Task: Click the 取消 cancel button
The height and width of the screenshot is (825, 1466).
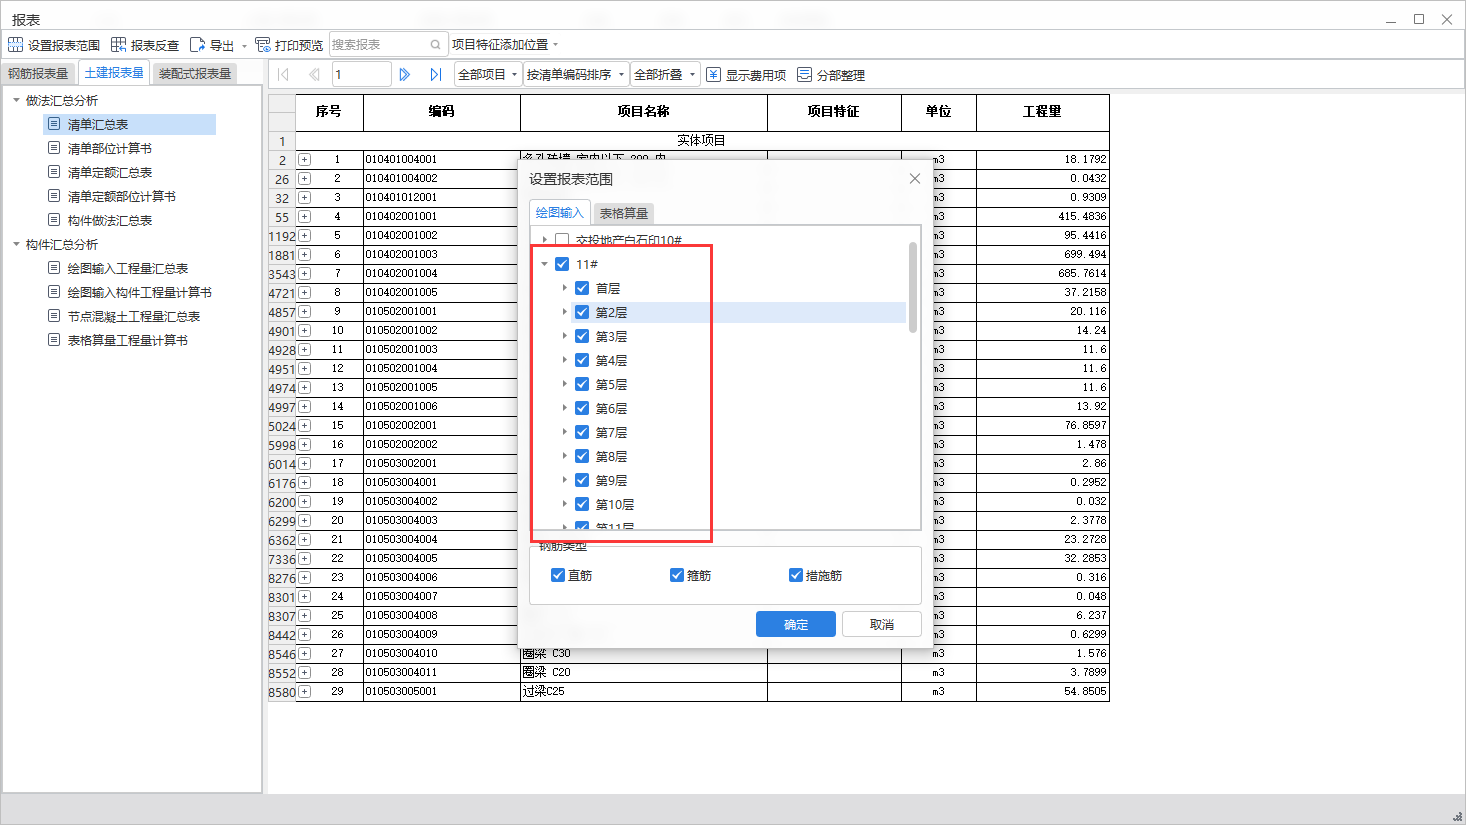Action: 881,624
